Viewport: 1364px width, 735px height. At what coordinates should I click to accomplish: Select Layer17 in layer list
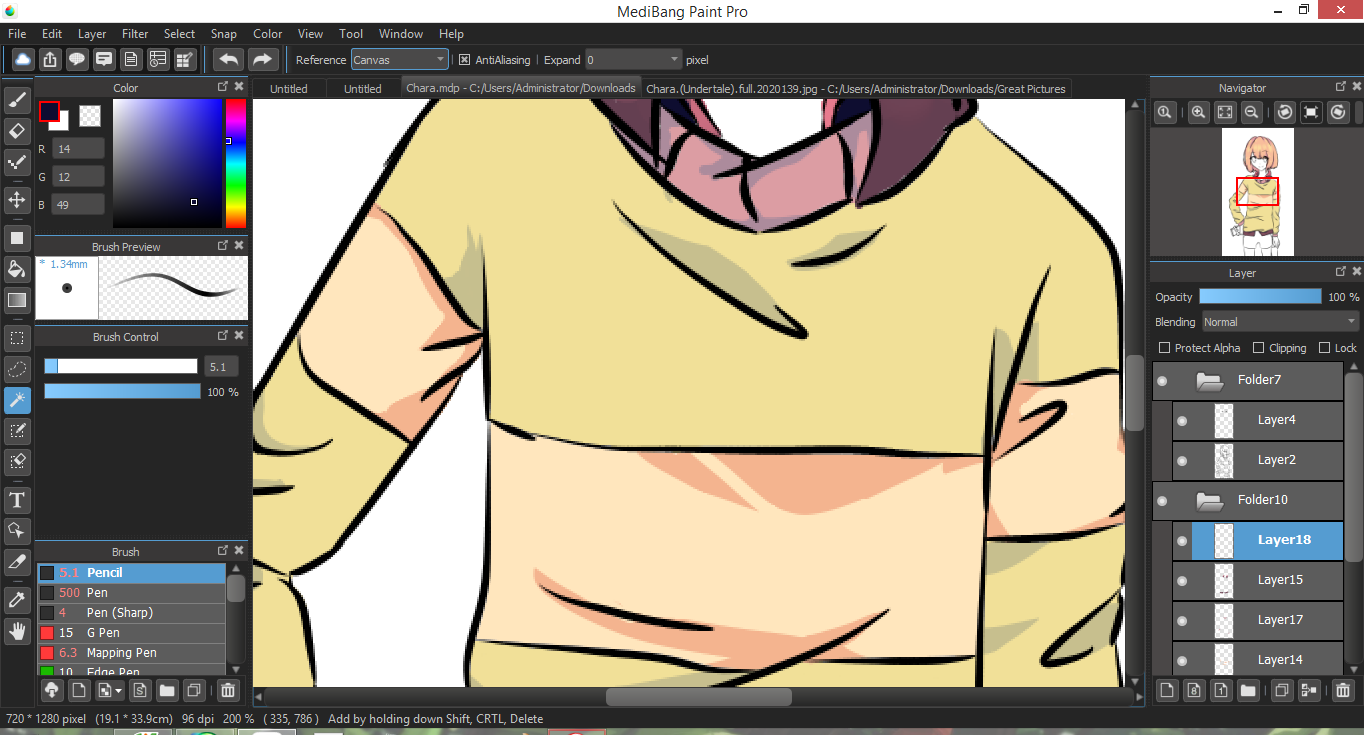(x=1258, y=620)
